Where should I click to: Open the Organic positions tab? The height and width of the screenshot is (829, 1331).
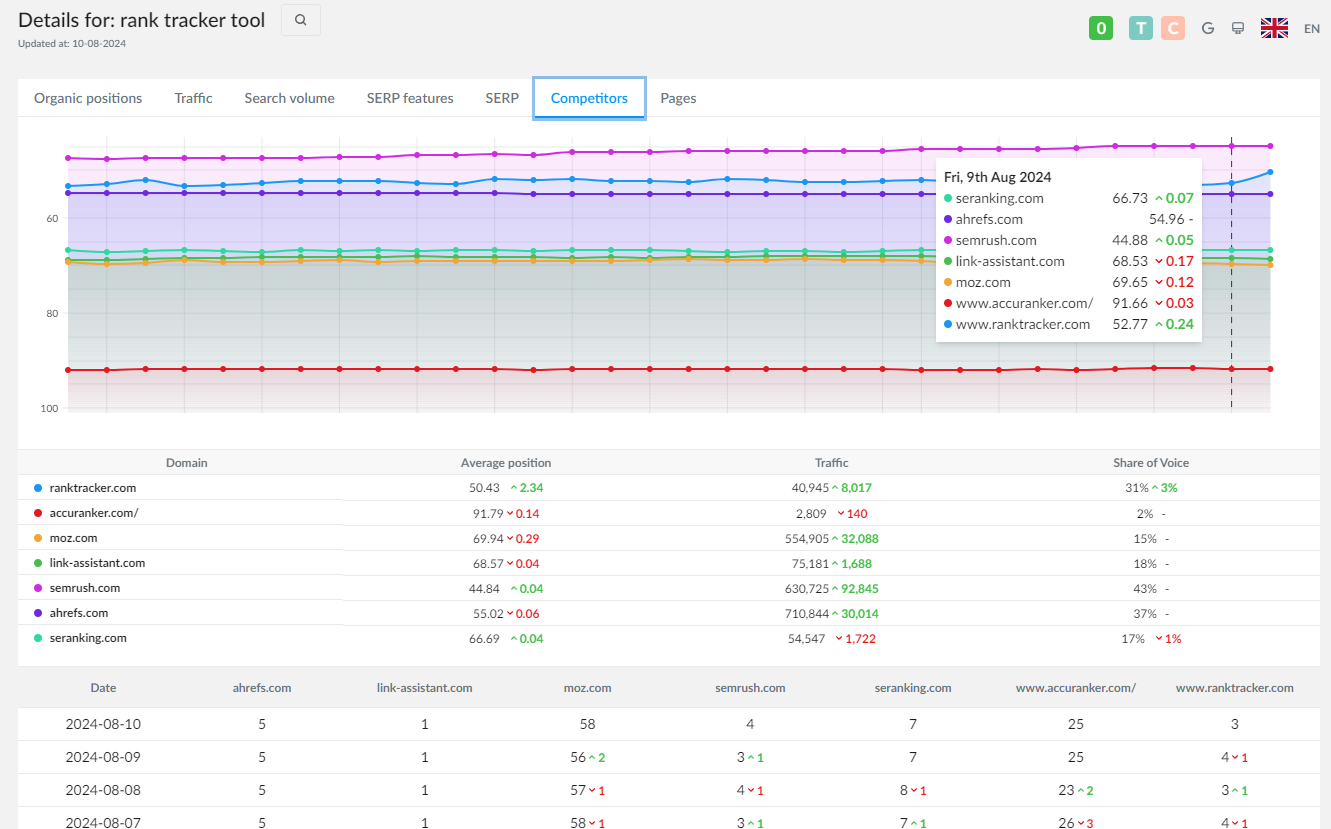pyautogui.click(x=88, y=98)
